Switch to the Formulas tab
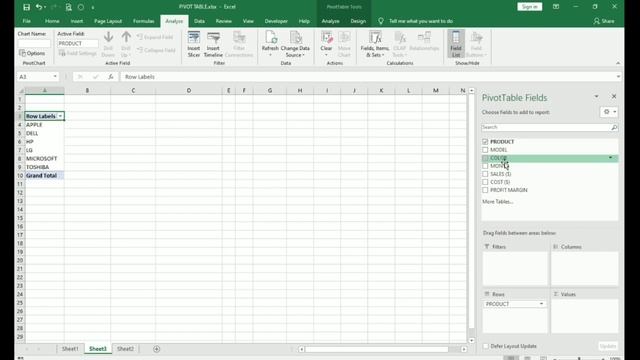Screen dimensions: 640x360 tap(144, 21)
